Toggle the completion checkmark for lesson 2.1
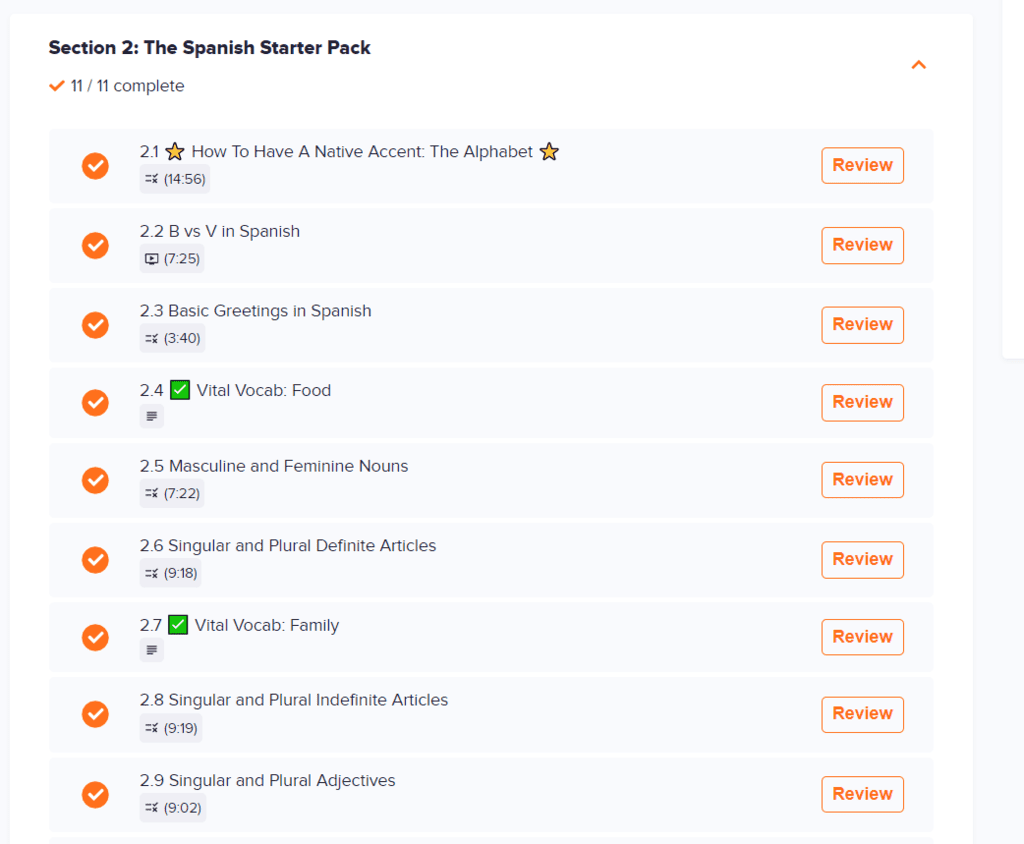The height and width of the screenshot is (844, 1024). tap(95, 166)
